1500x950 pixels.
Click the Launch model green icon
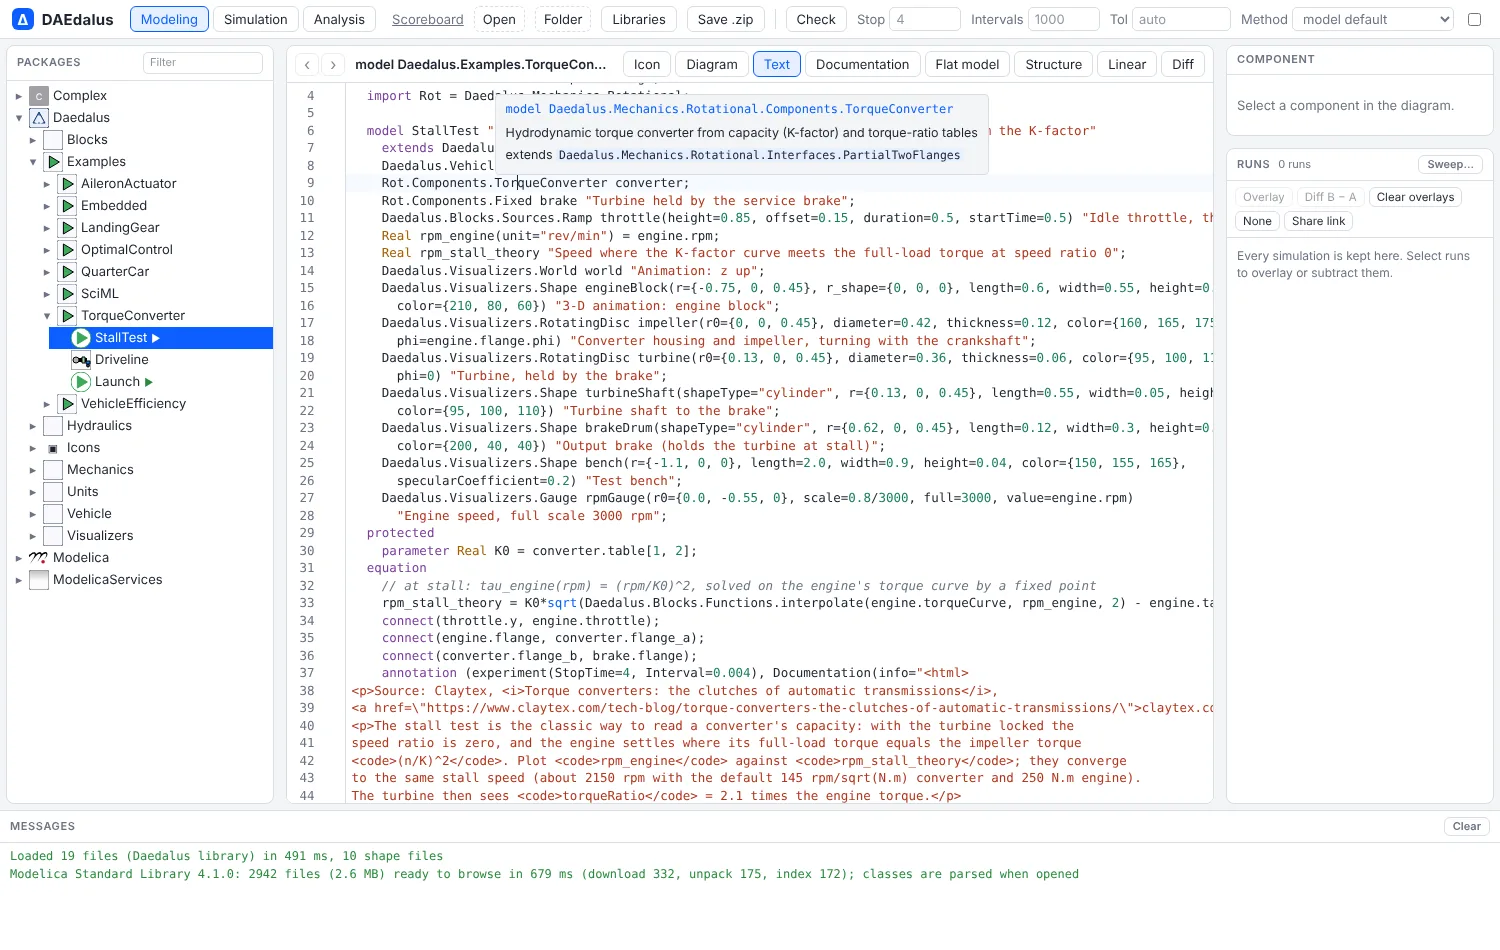pos(81,382)
